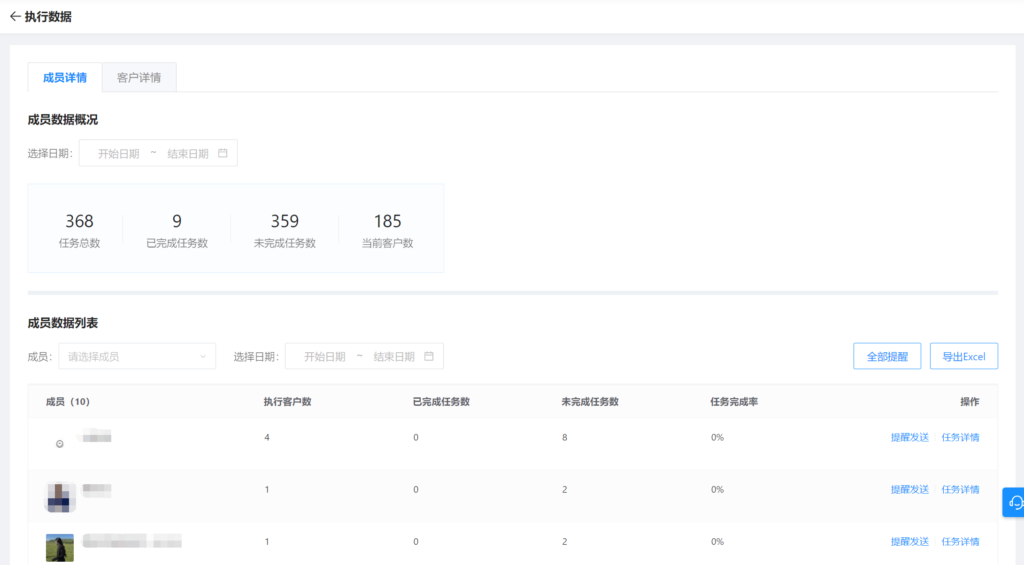Viewport: 1024px width, 565px height.
Task: Open 任务详情 for the first member
Action: pyautogui.click(x=960, y=437)
